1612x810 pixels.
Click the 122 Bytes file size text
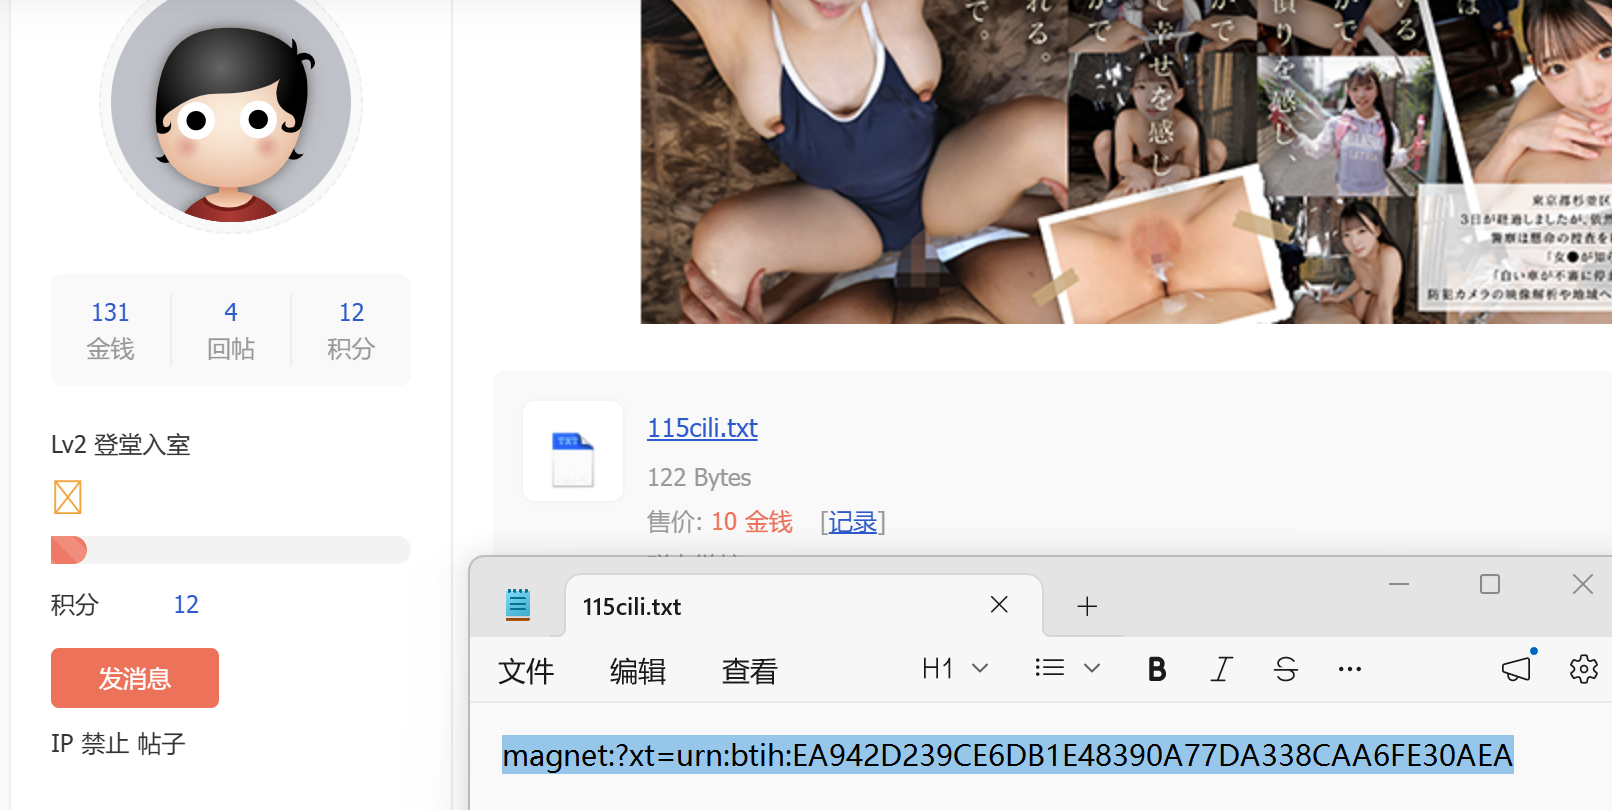[x=699, y=478]
